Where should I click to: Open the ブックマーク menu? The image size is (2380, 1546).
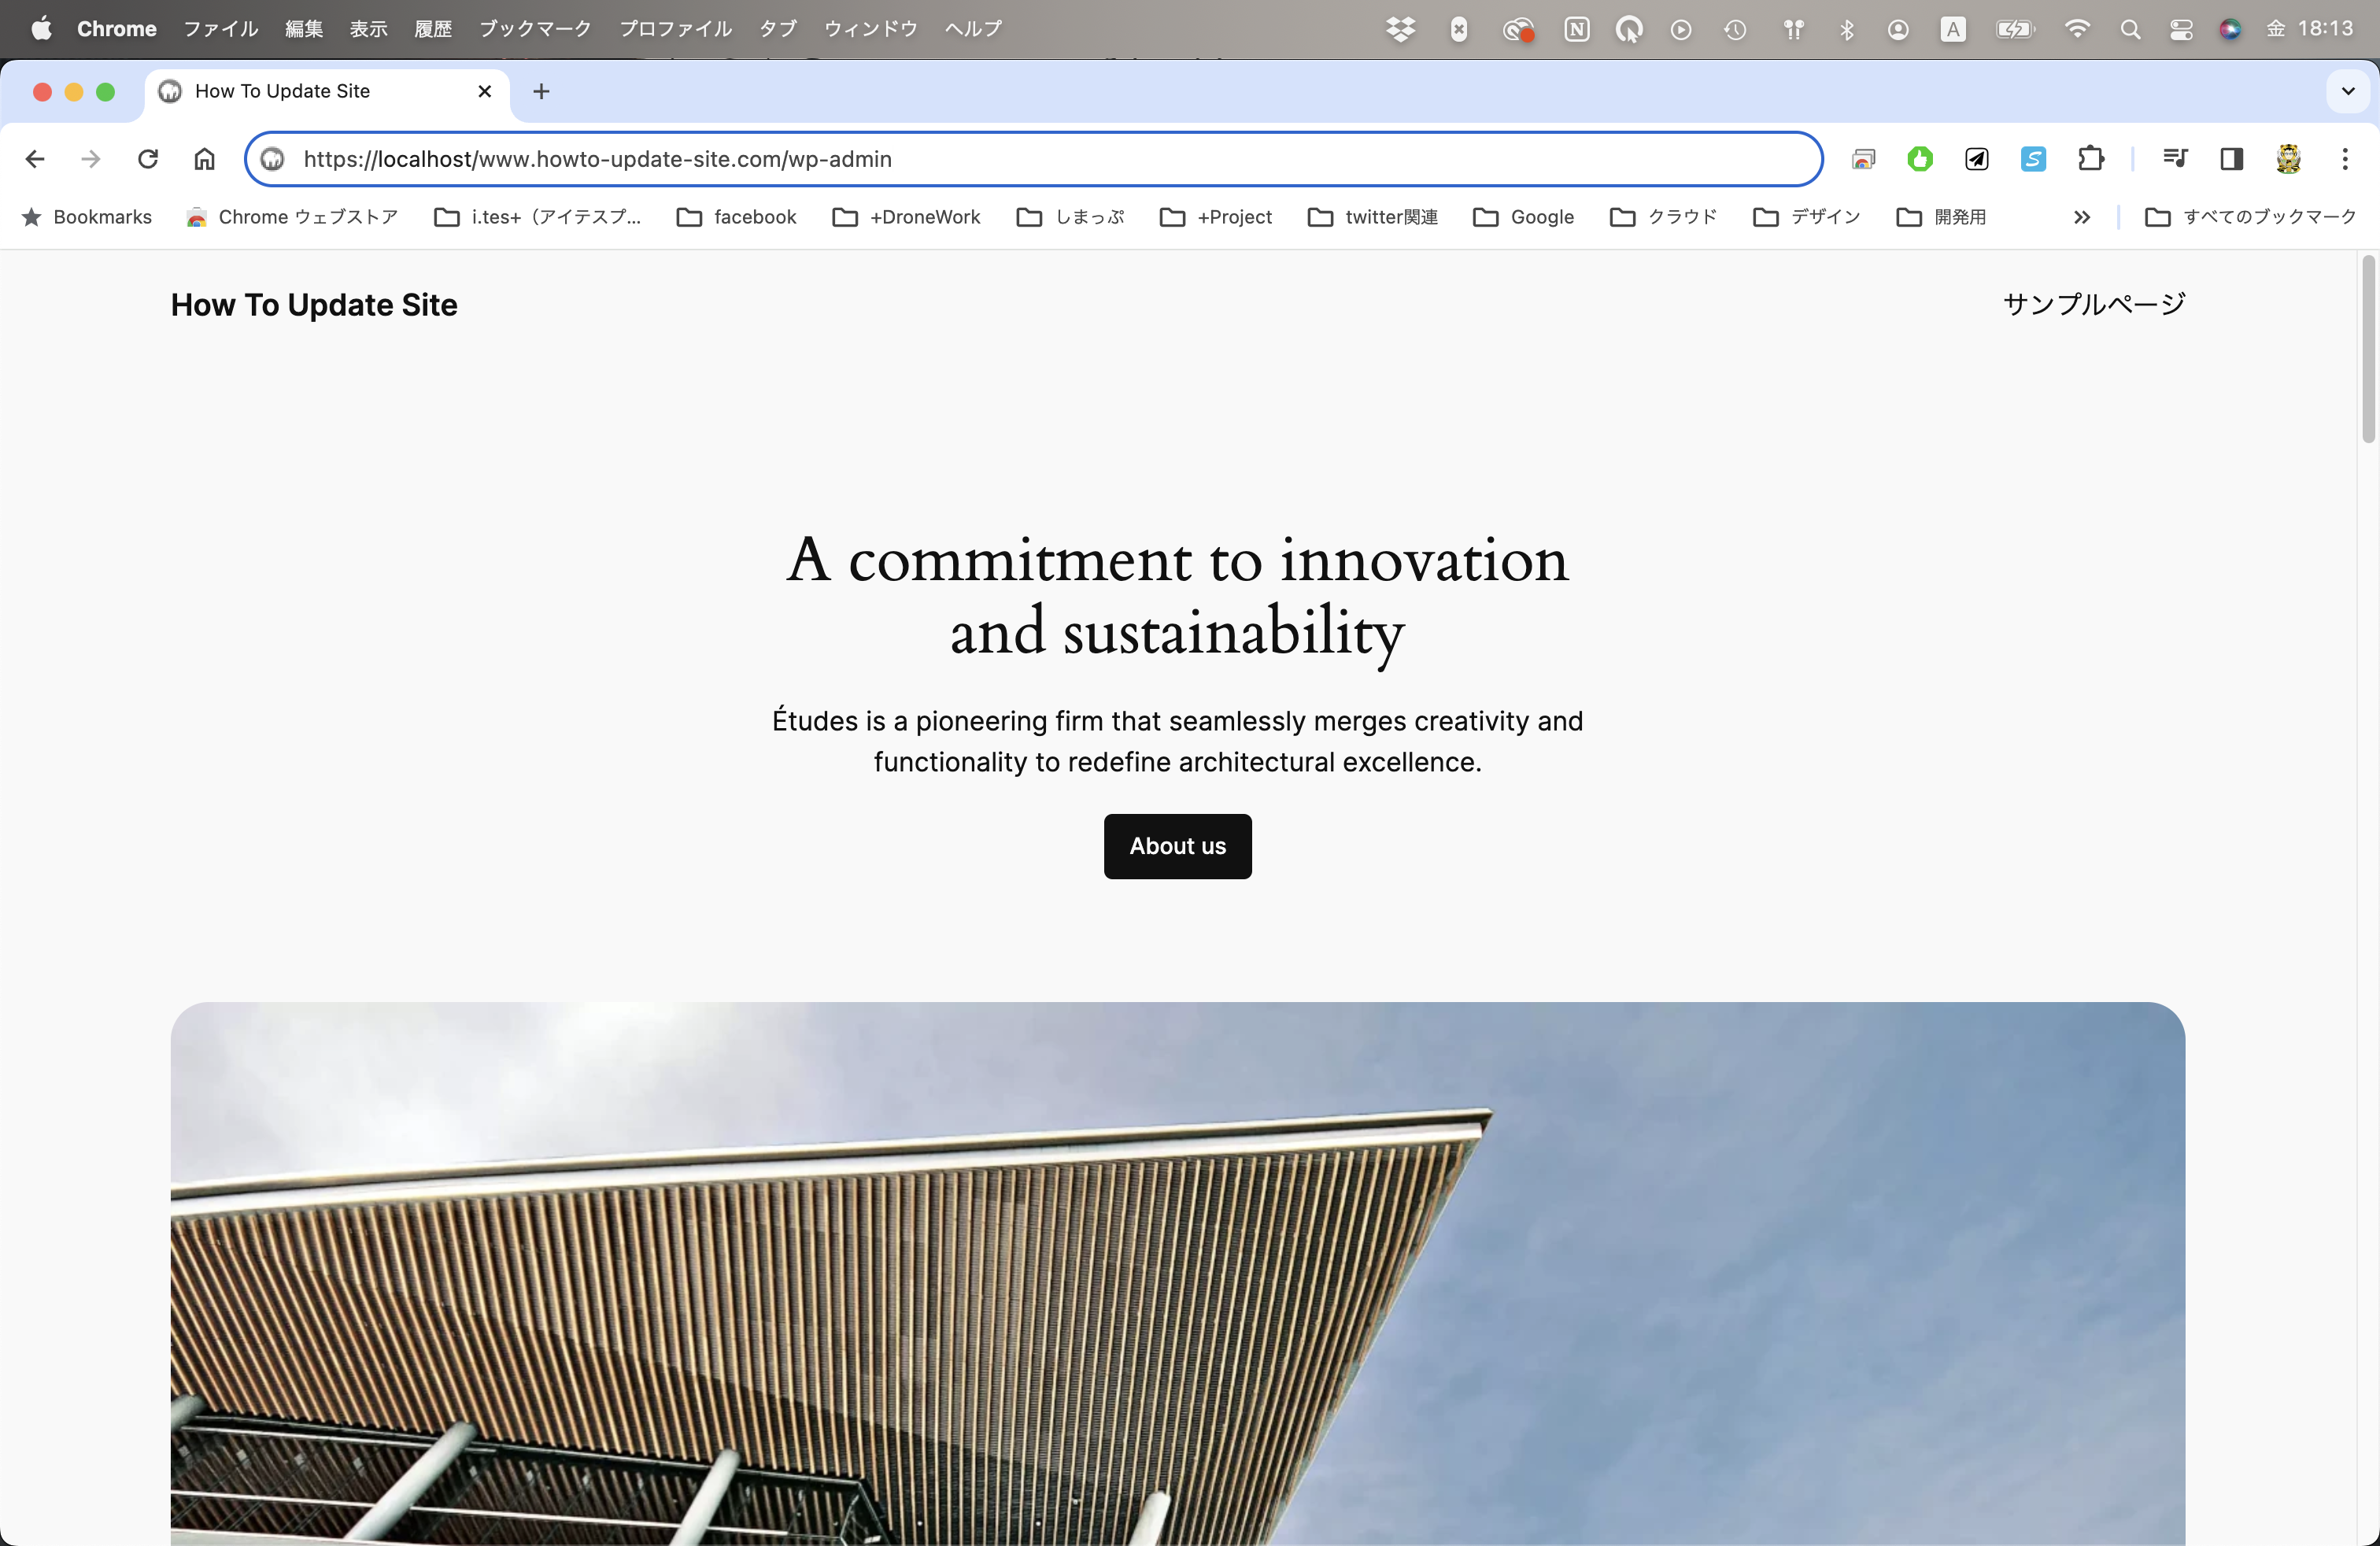point(535,29)
